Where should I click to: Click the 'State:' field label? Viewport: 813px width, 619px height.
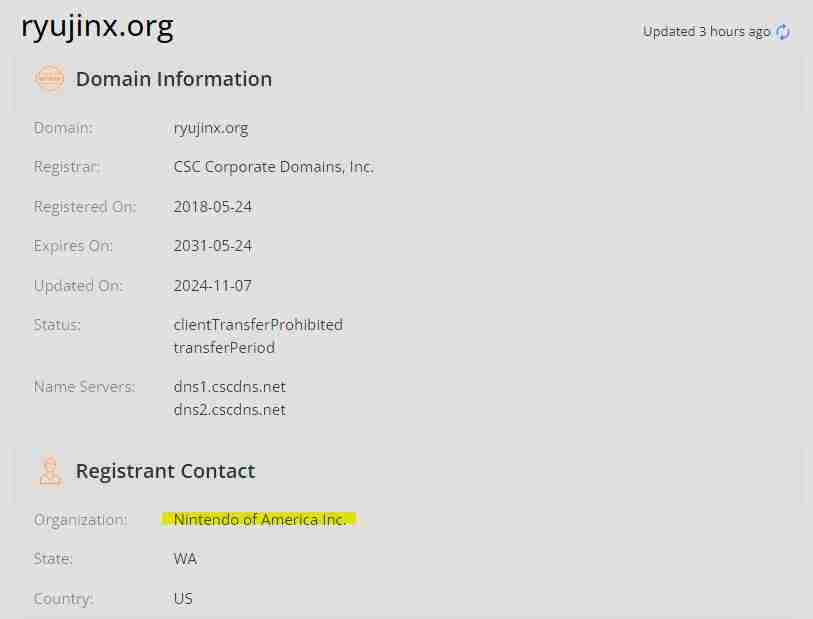[x=53, y=559]
